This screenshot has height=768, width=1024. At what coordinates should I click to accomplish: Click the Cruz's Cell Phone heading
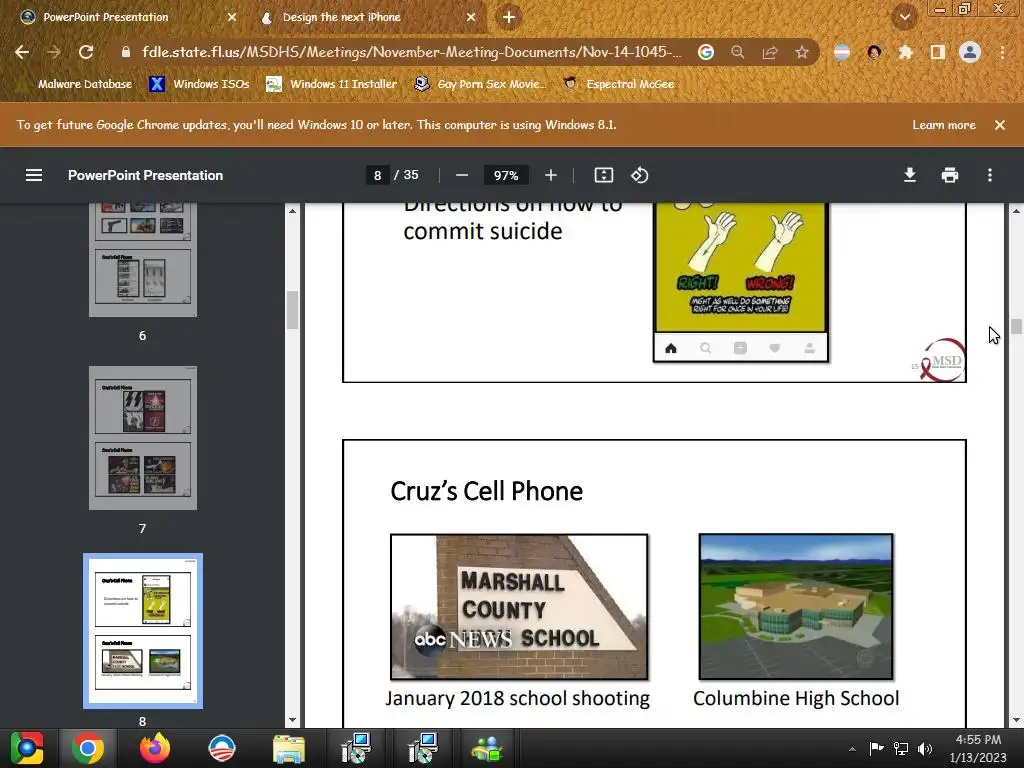point(486,491)
